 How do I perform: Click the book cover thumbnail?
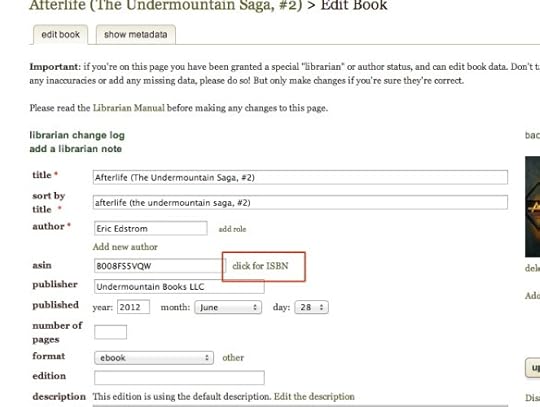[532, 207]
